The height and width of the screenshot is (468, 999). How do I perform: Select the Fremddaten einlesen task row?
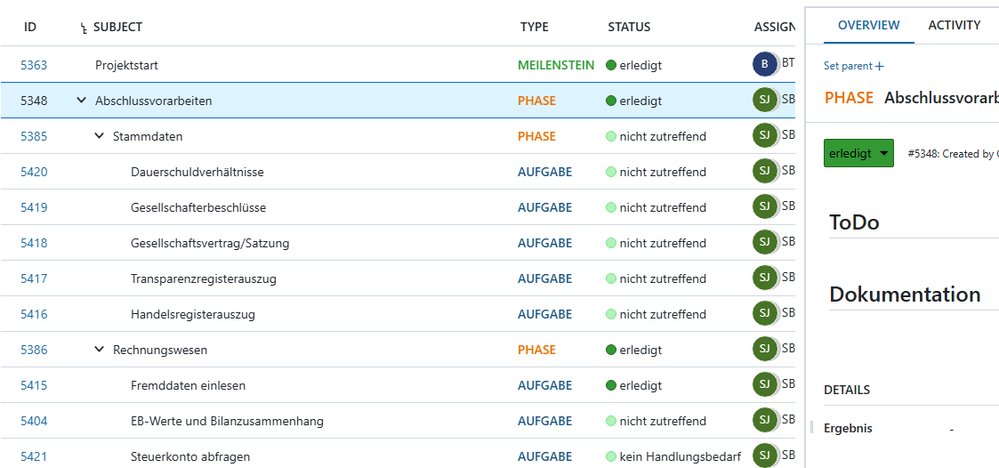[x=398, y=385]
